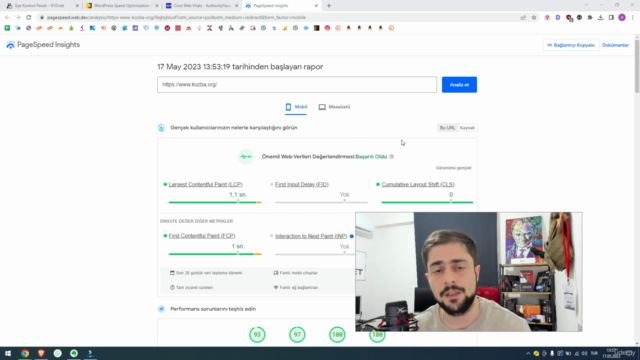
Task: Click the blue D extension icon
Action: click(558, 18)
